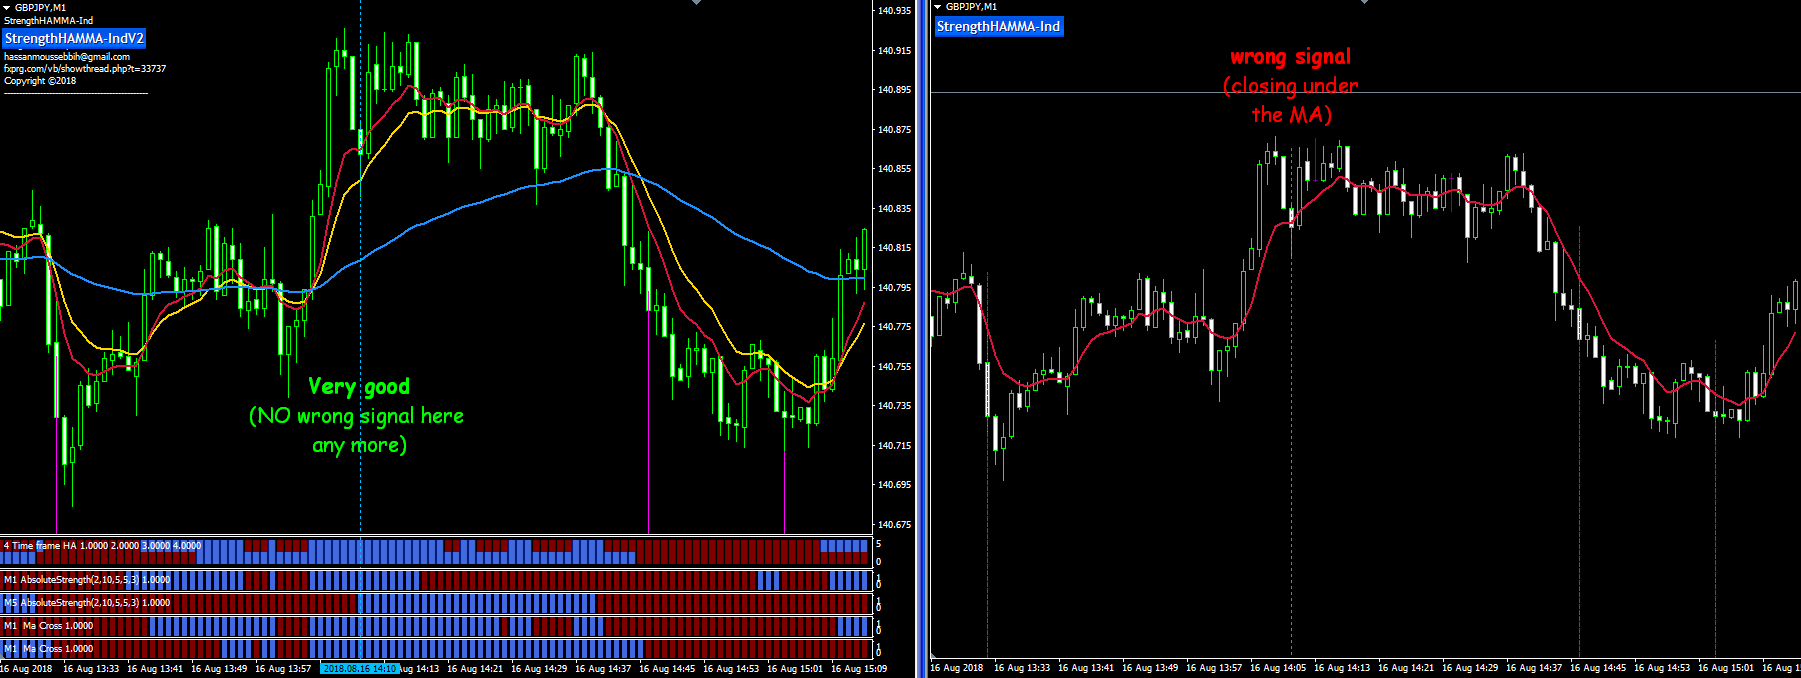
Task: Click the fxprg.com showthread link text
Action: point(85,69)
